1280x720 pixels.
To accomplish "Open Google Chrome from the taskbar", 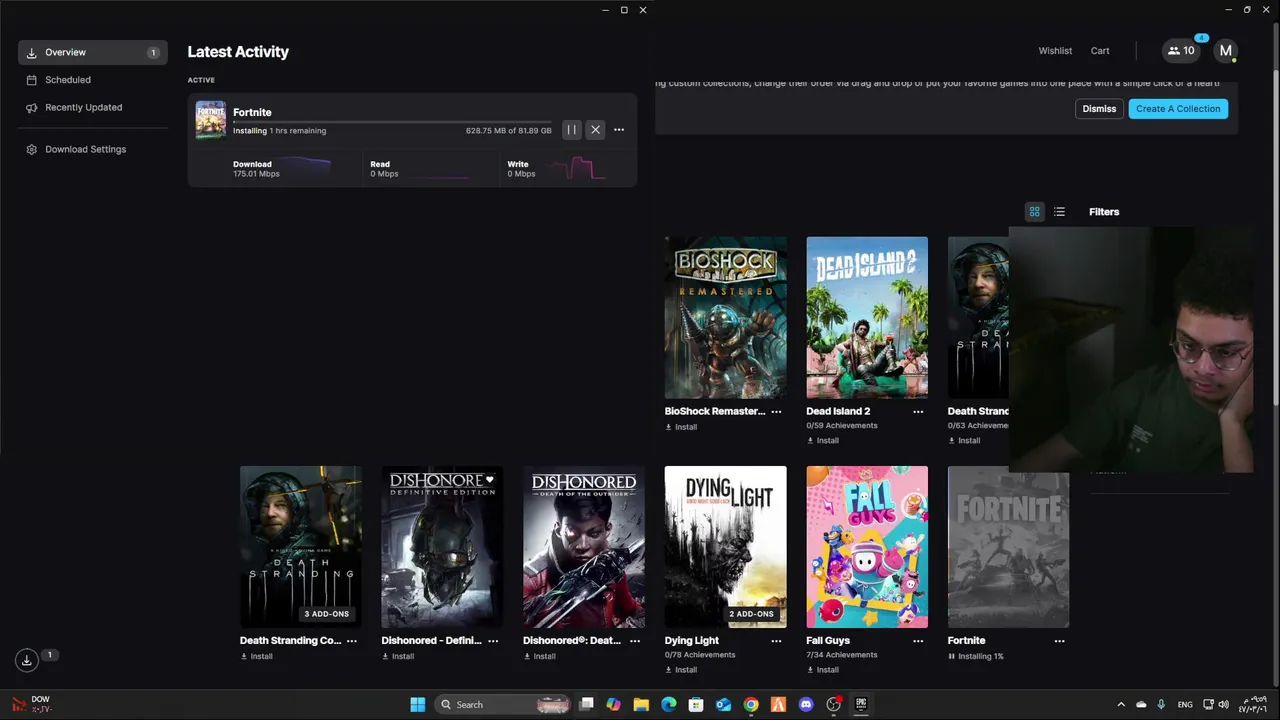I will (751, 705).
